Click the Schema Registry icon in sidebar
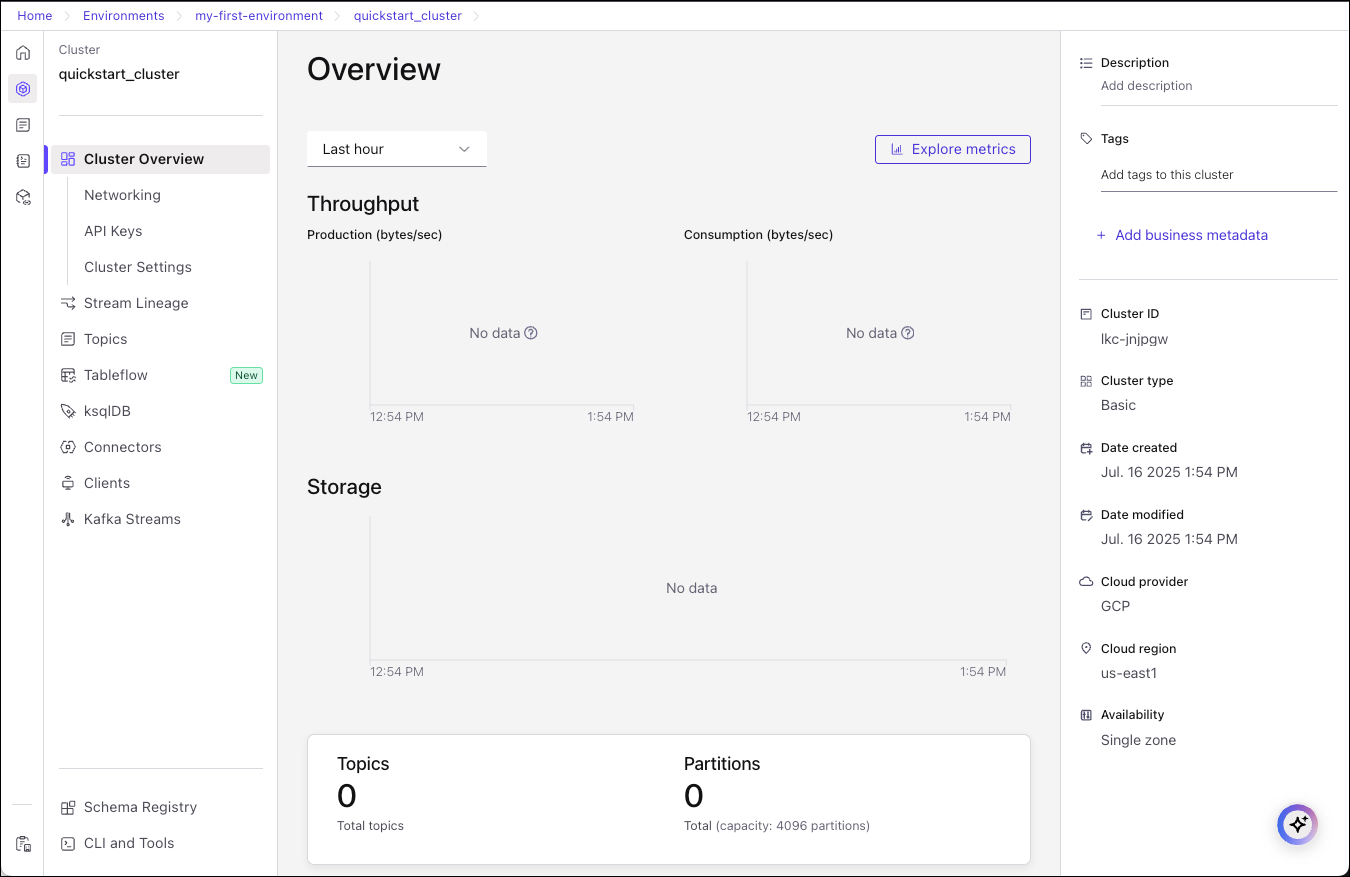Image resolution: width=1350 pixels, height=877 pixels. coord(68,807)
